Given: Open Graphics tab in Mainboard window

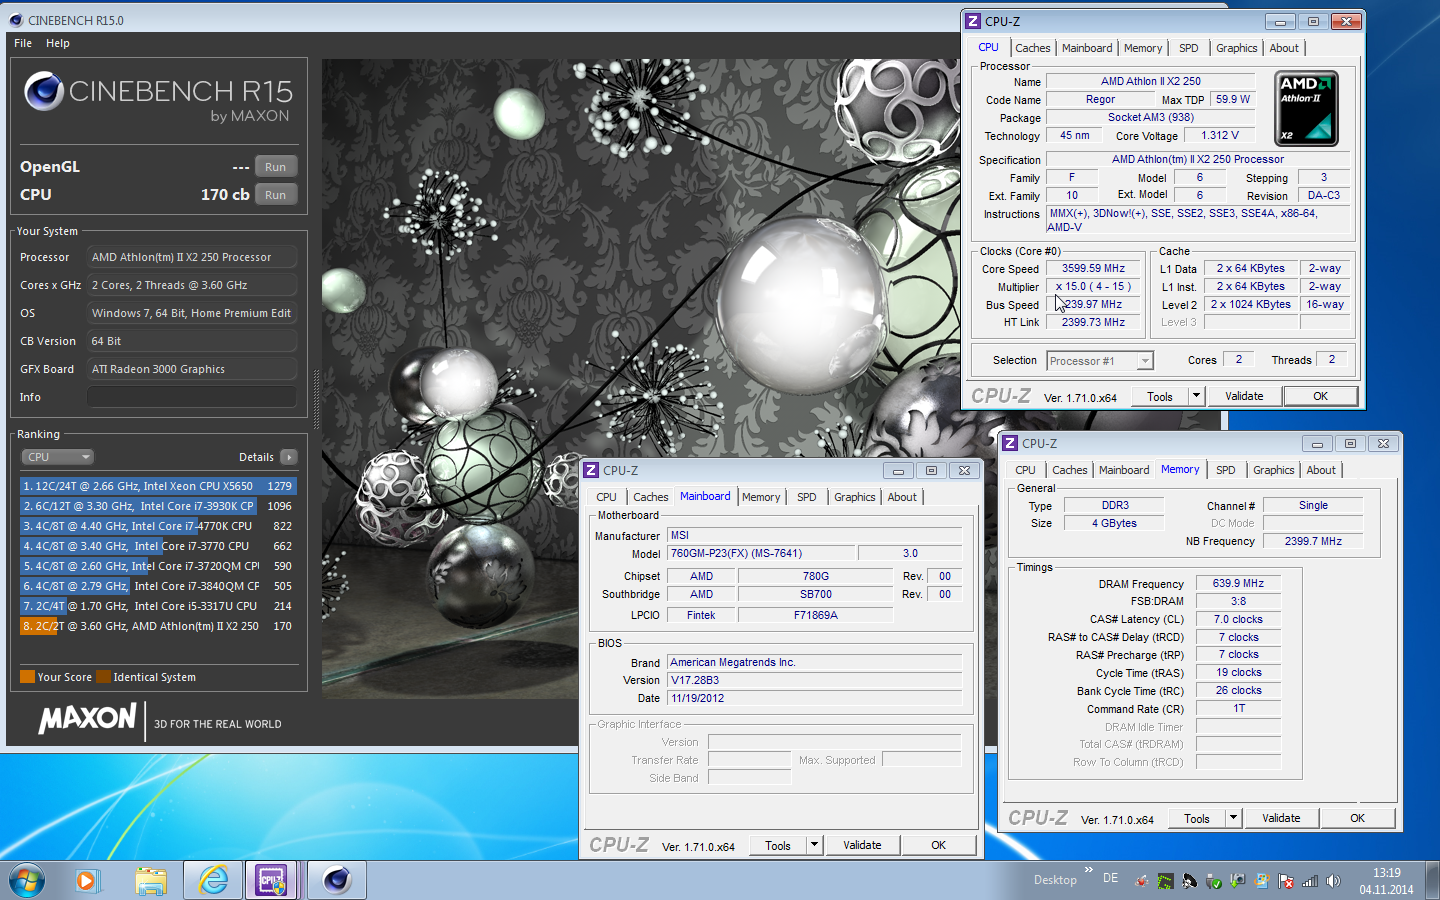Looking at the screenshot, I should pos(855,497).
